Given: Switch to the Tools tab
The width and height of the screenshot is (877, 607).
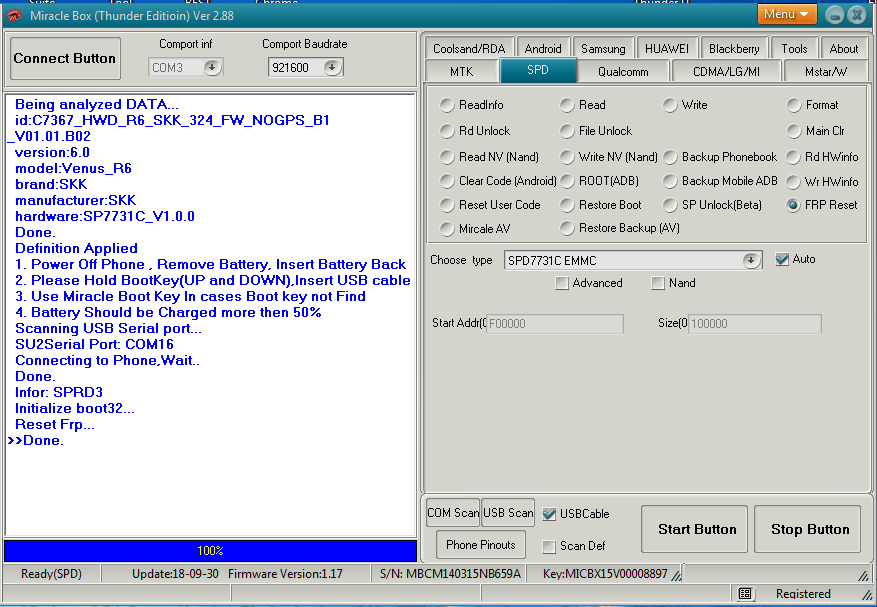Looking at the screenshot, I should tap(794, 48).
